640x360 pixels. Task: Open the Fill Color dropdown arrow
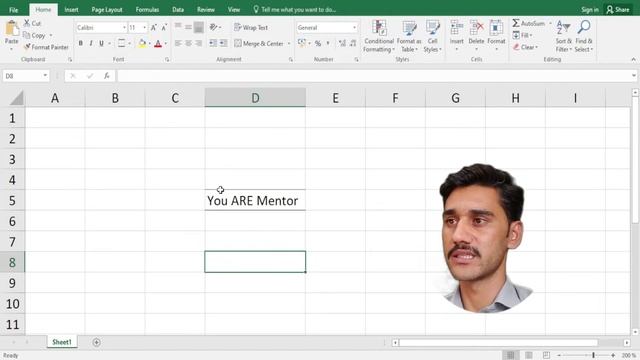coord(149,43)
